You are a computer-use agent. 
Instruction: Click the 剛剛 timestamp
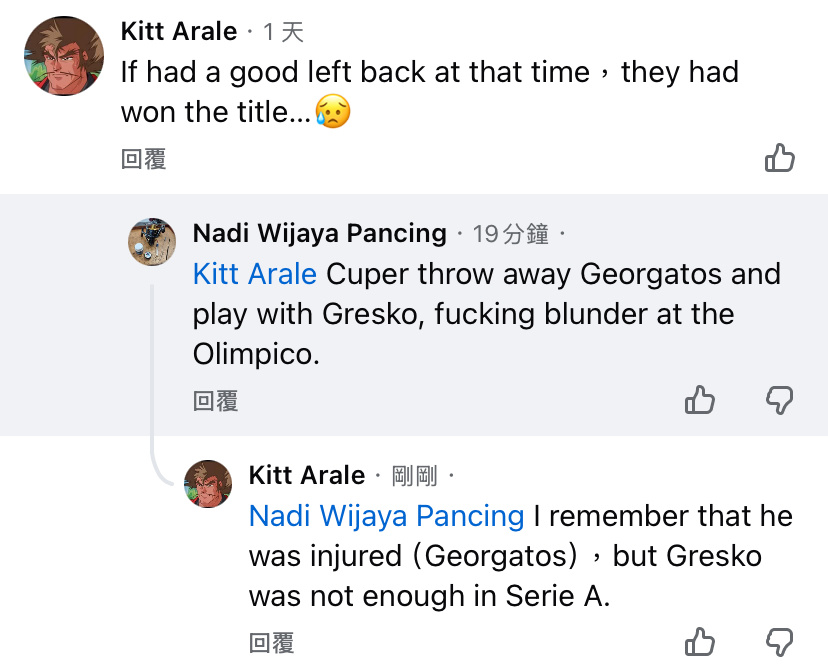click(415, 476)
